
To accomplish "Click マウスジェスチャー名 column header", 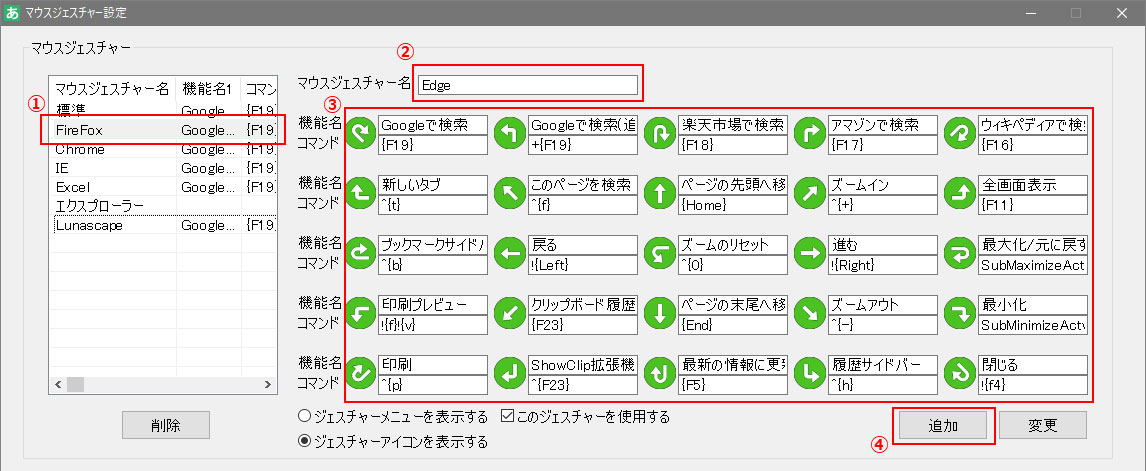I will (x=113, y=89).
